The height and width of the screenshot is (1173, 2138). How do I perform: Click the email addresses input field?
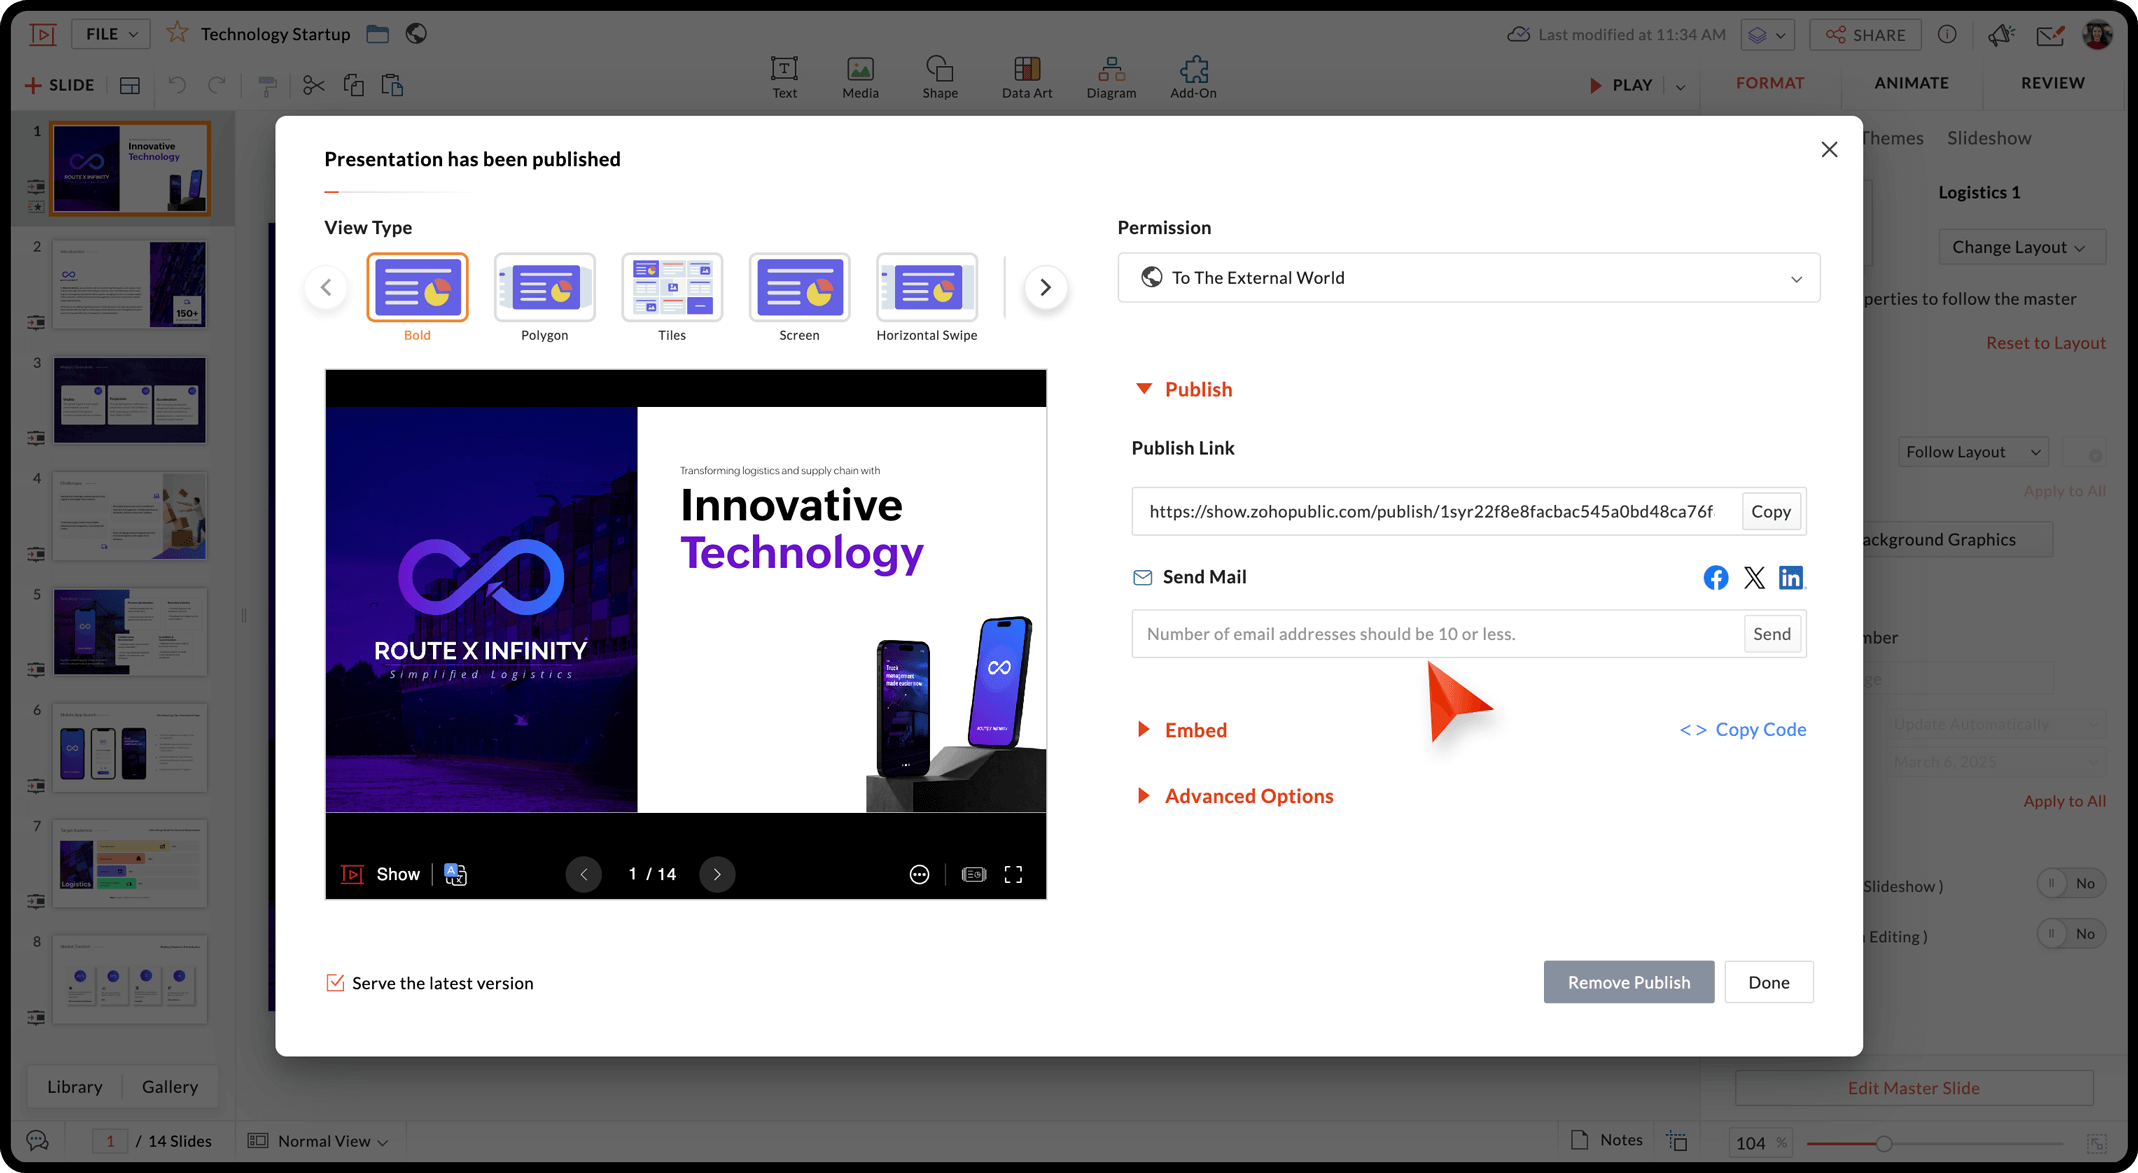click(x=1436, y=634)
